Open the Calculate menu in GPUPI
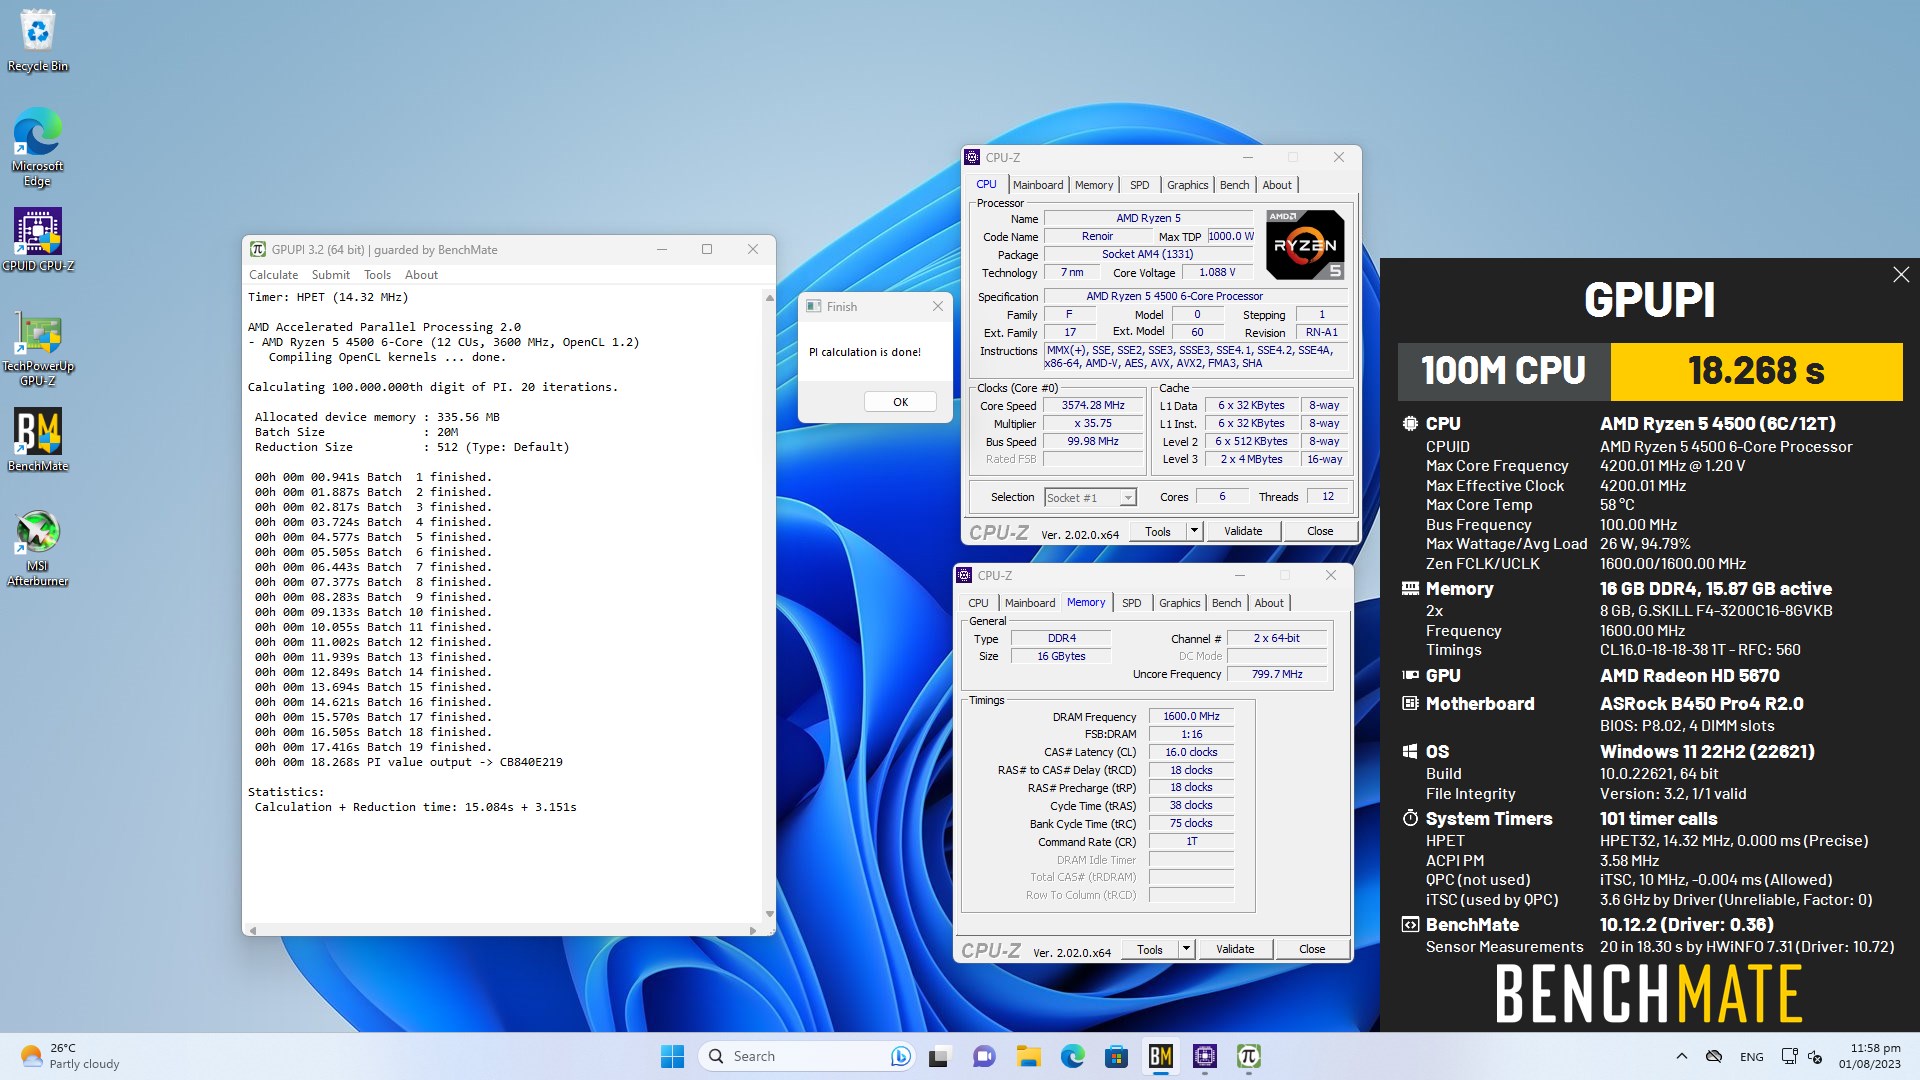This screenshot has height=1080, width=1920. click(x=273, y=275)
